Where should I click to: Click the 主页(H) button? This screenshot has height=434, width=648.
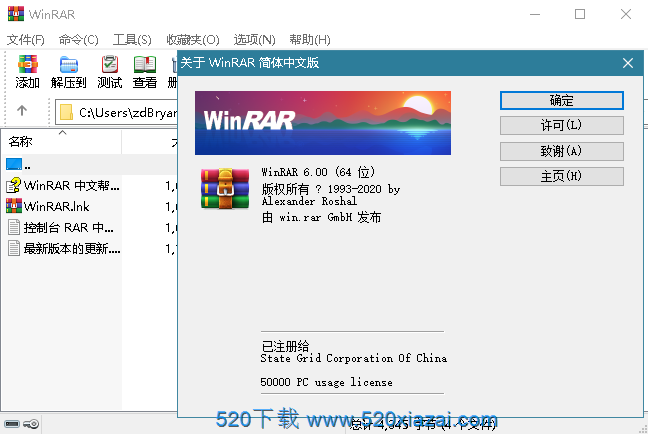point(562,176)
